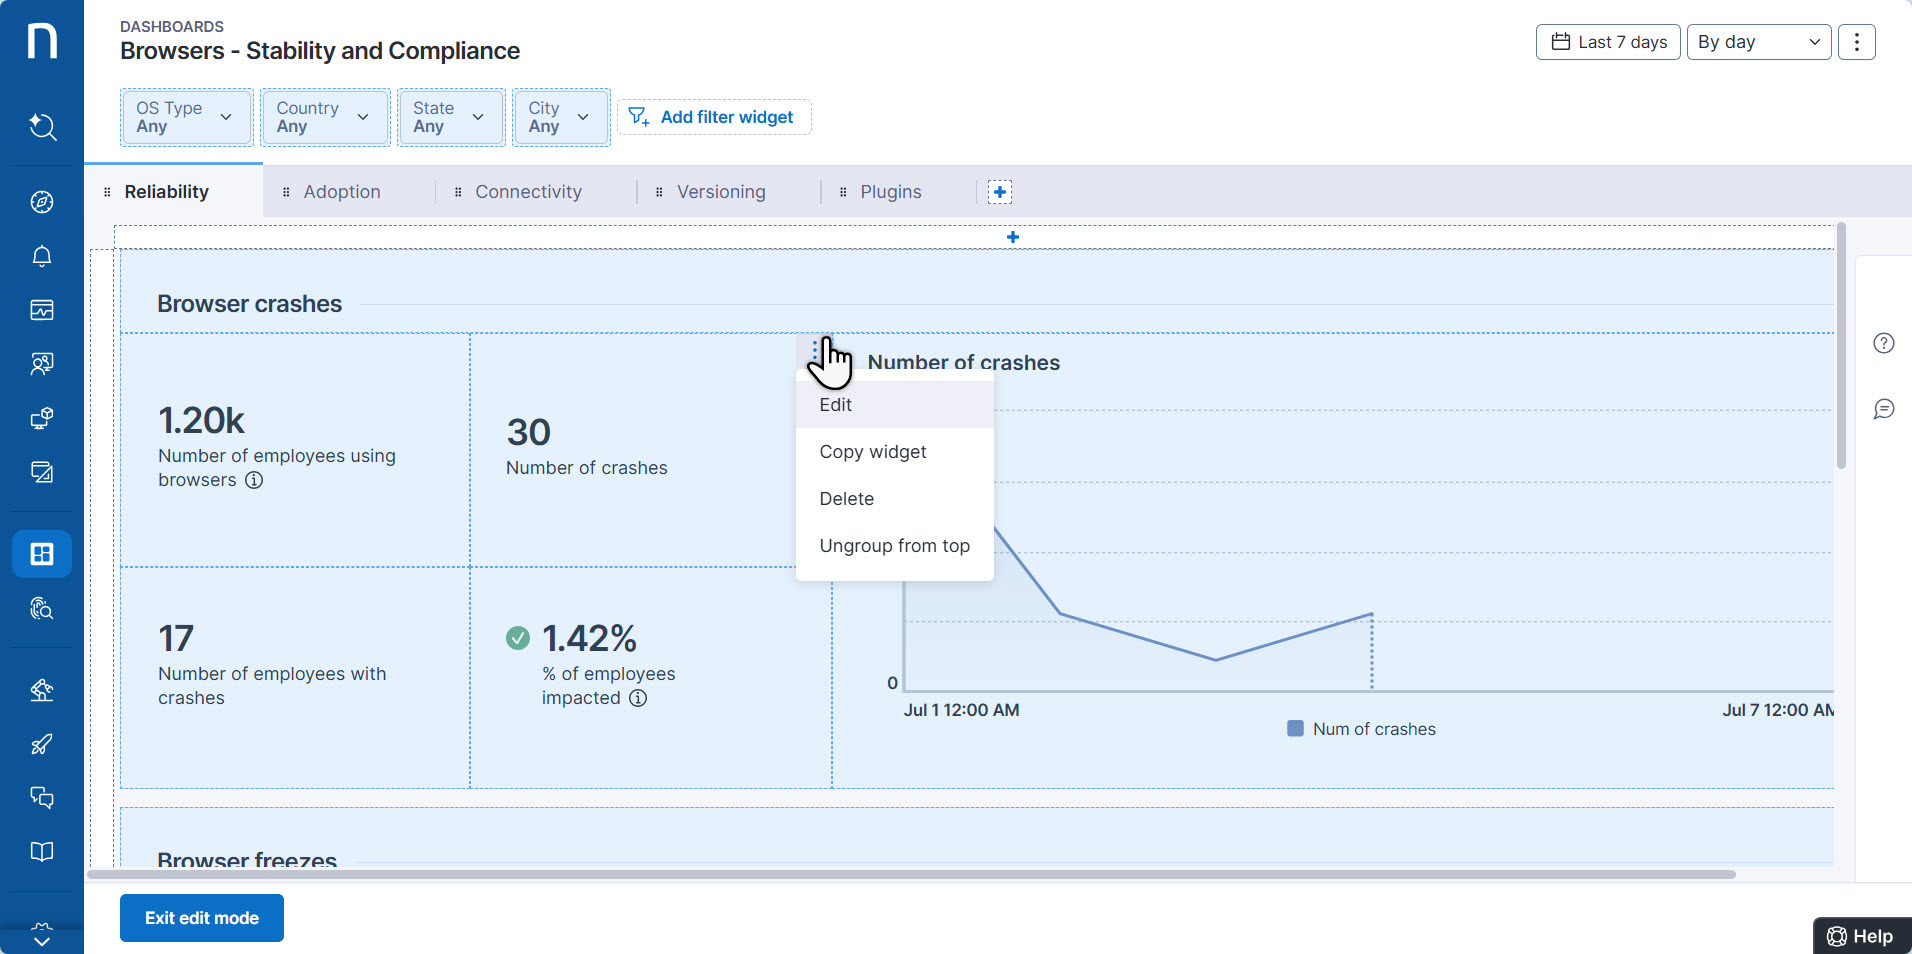The image size is (1912, 954).
Task: Click Add filter widget button
Action: point(714,117)
